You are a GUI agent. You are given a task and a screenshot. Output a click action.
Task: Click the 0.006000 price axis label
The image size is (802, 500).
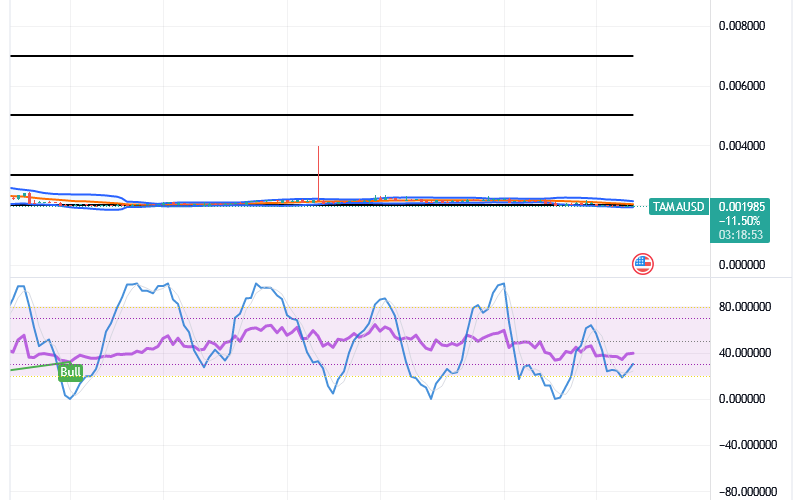[742, 86]
